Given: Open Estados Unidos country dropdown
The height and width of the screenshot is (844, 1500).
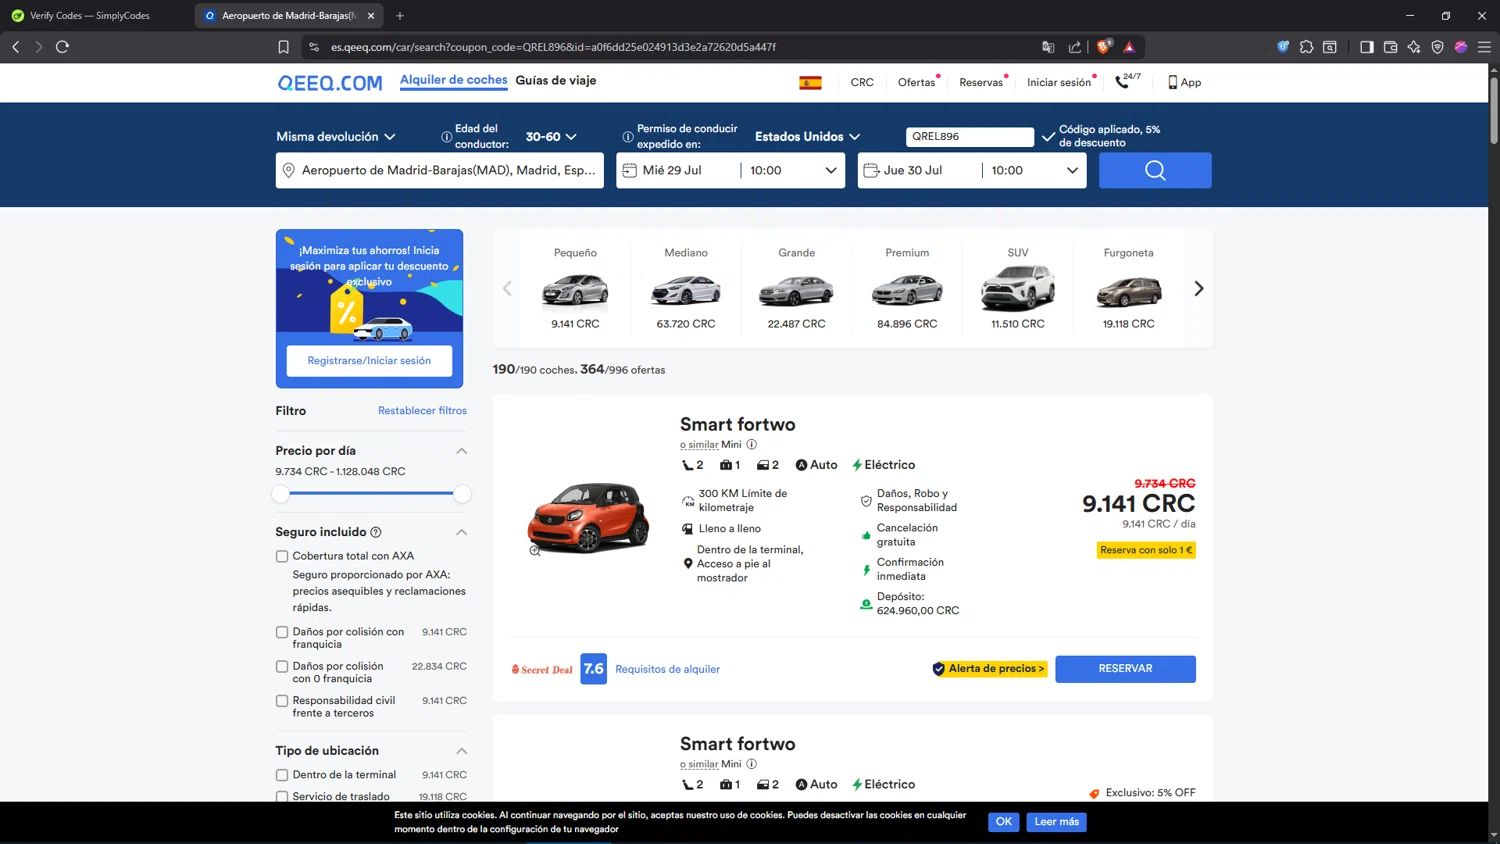Looking at the screenshot, I should pos(807,137).
